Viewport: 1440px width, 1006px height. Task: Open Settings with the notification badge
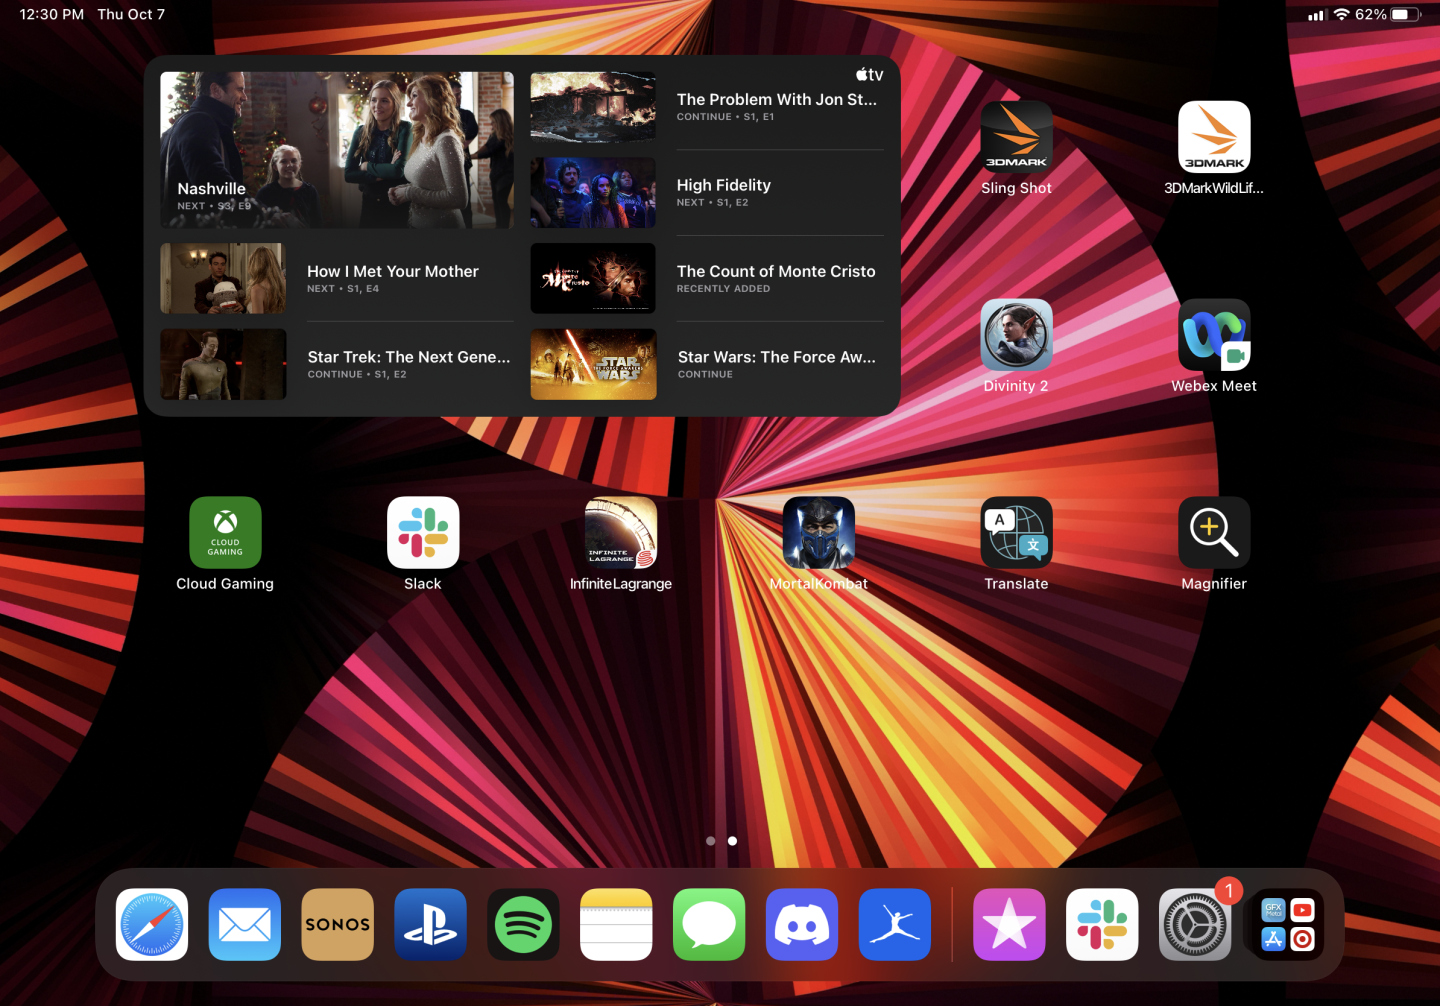[x=1195, y=924]
